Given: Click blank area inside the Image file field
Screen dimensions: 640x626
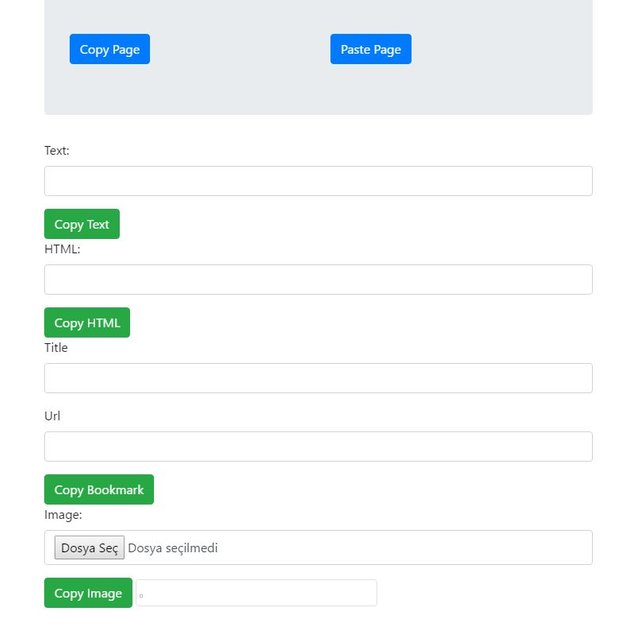Looking at the screenshot, I should 420,548.
